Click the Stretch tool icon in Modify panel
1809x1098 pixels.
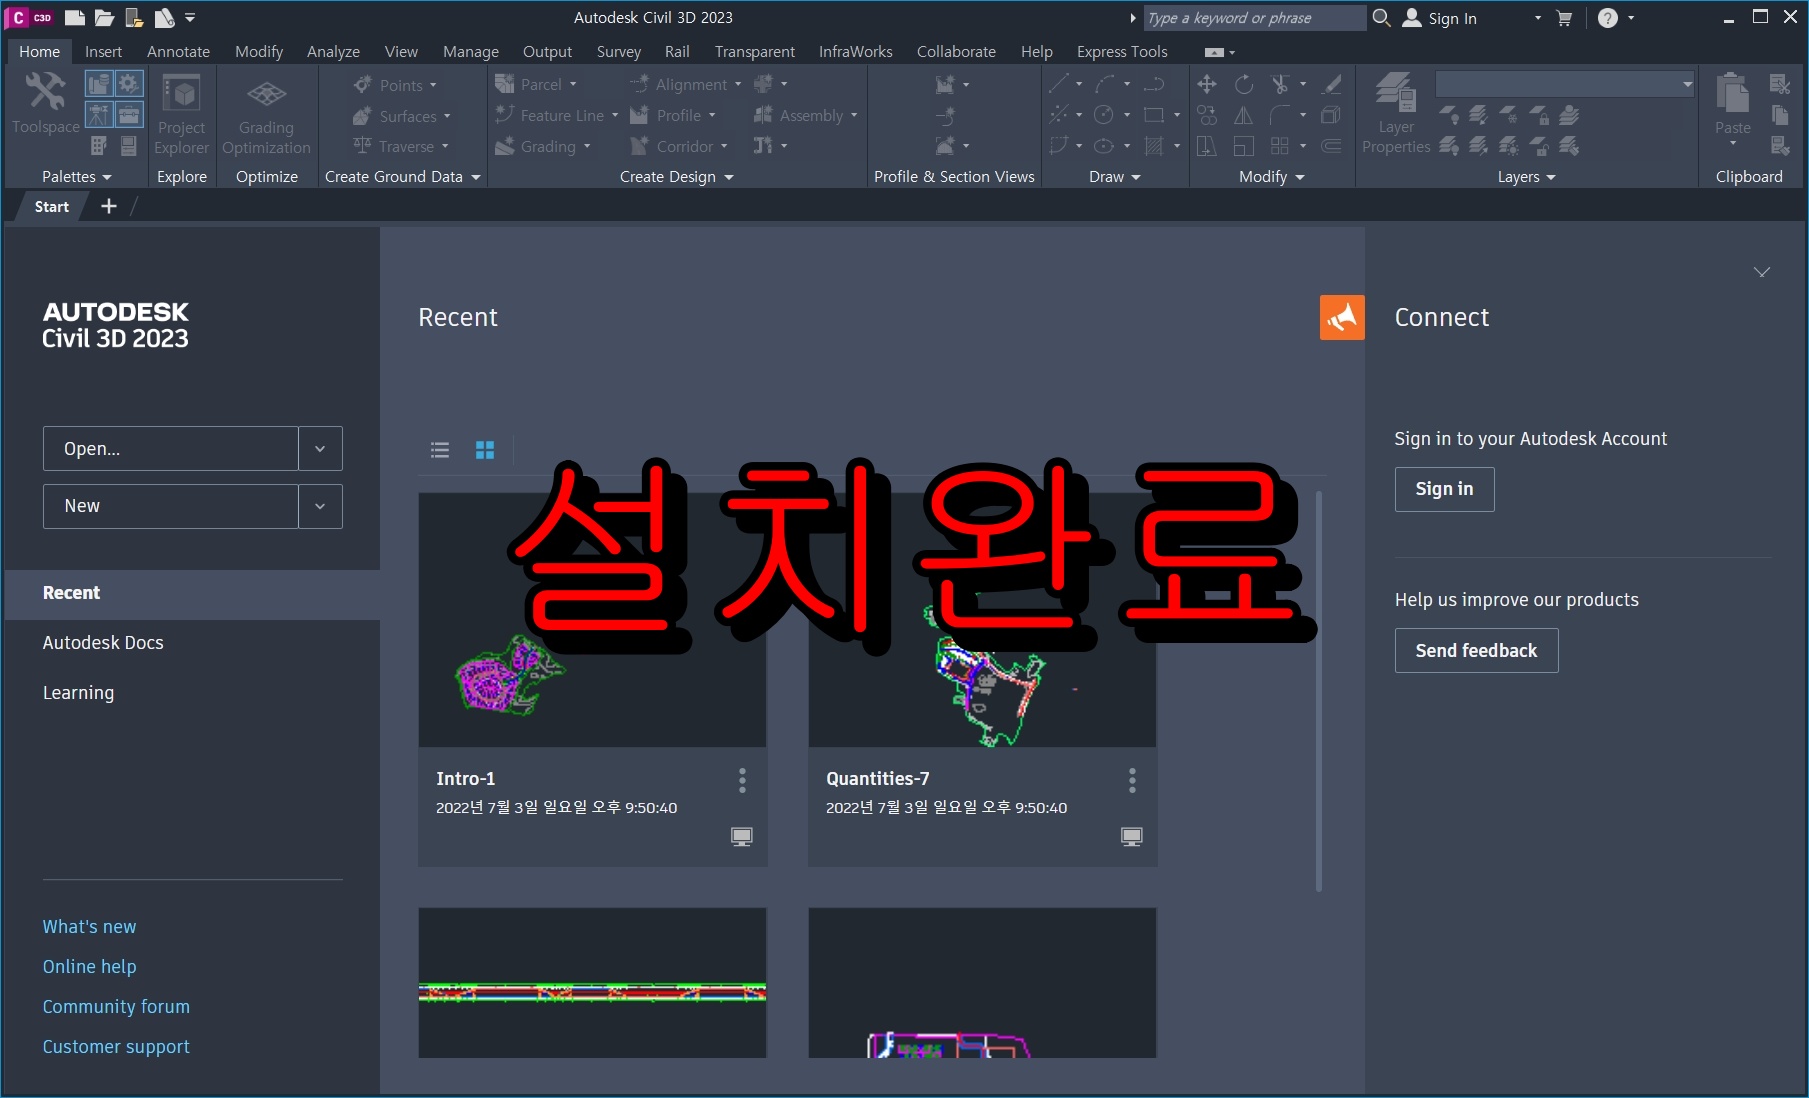(1207, 146)
